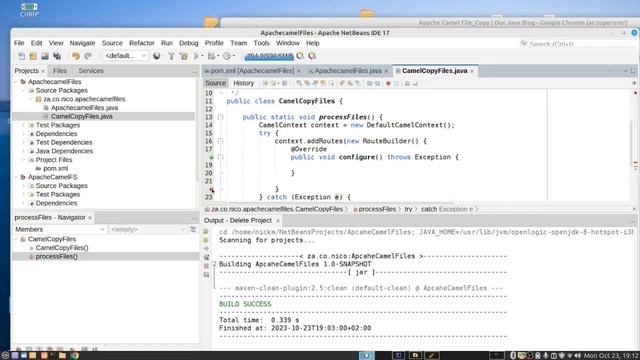Switch to the Services tab

click(x=91, y=71)
